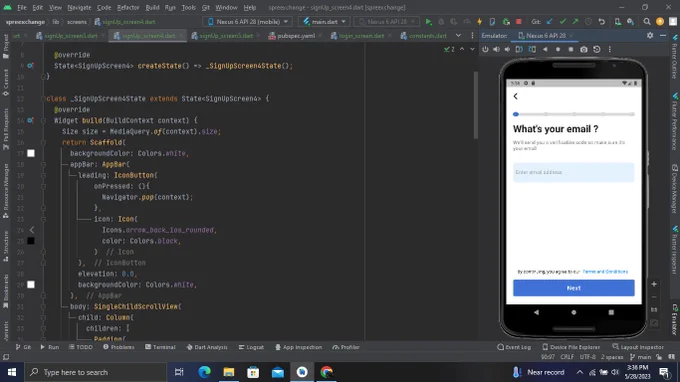Hide the Emulator panel minimize dash
This screenshot has height=382, width=680.
click(663, 36)
